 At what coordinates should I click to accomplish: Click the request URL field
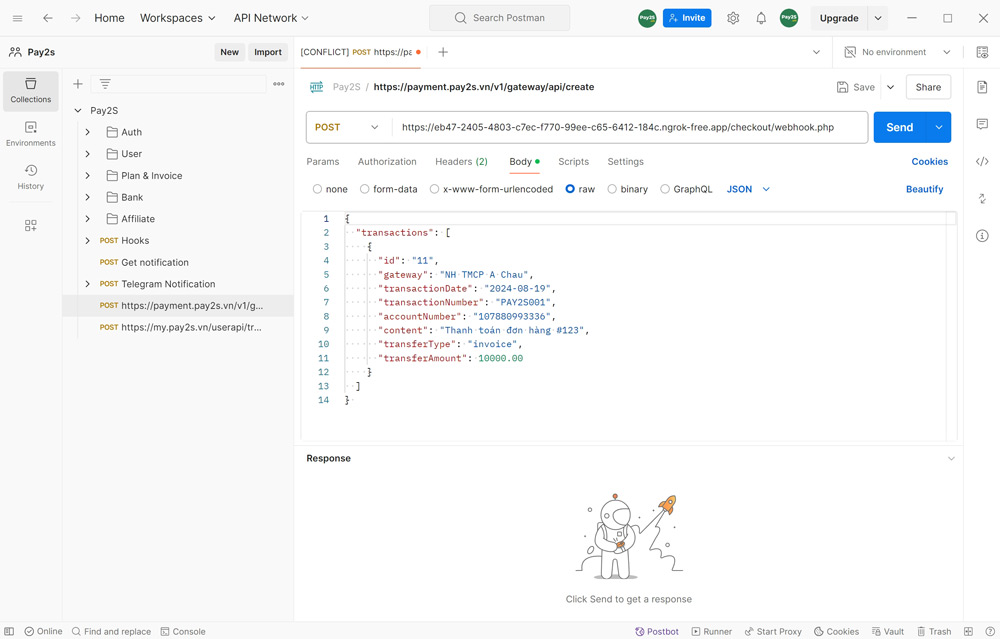click(x=629, y=128)
